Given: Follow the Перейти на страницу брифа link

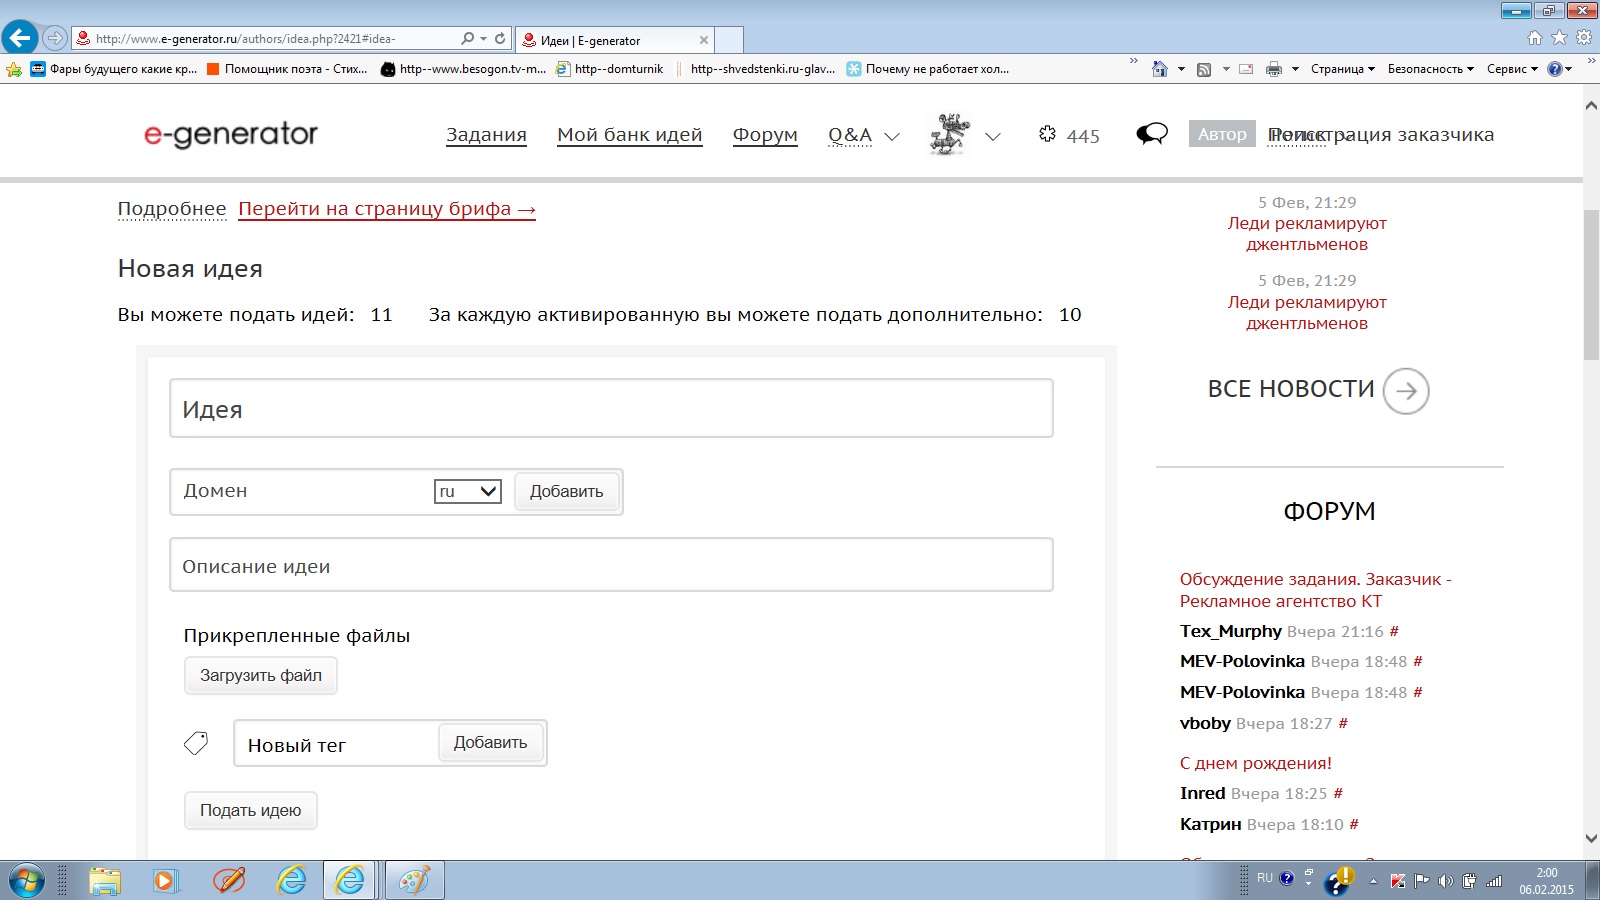Looking at the screenshot, I should [386, 209].
